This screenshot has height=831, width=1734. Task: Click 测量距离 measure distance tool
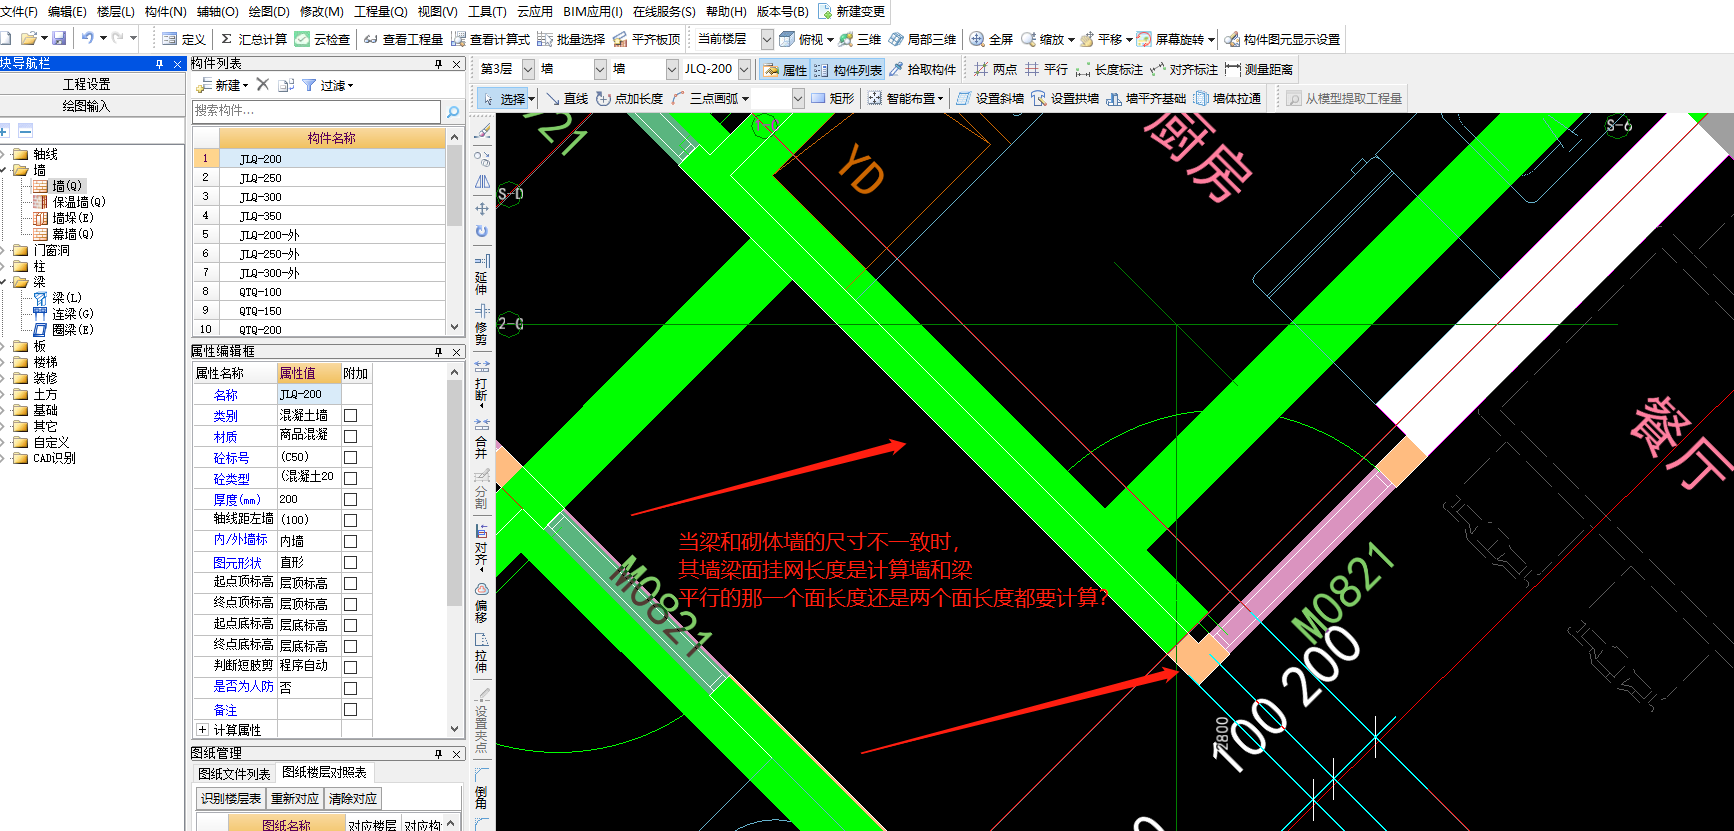point(1259,69)
